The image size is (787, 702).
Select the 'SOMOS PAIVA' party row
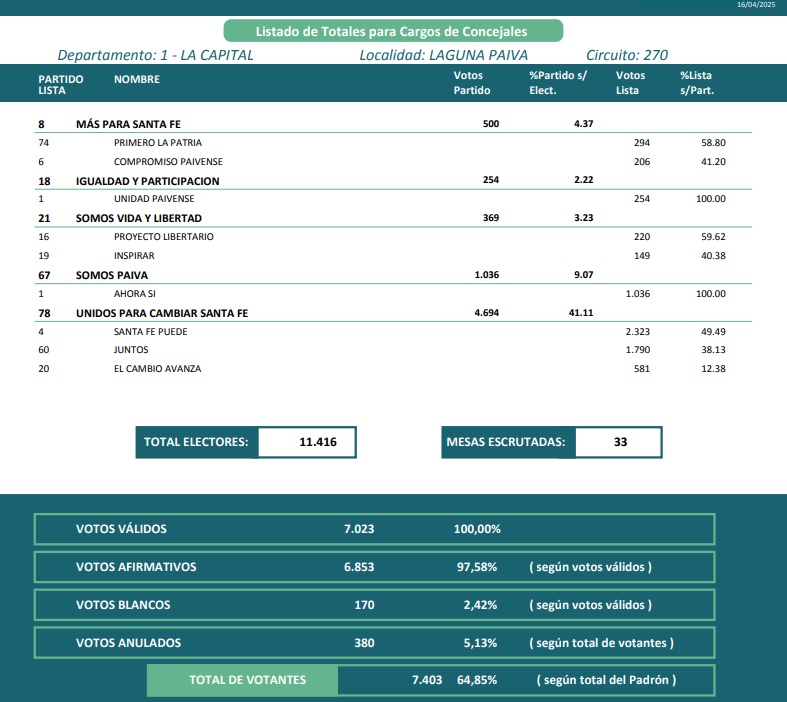click(393, 275)
